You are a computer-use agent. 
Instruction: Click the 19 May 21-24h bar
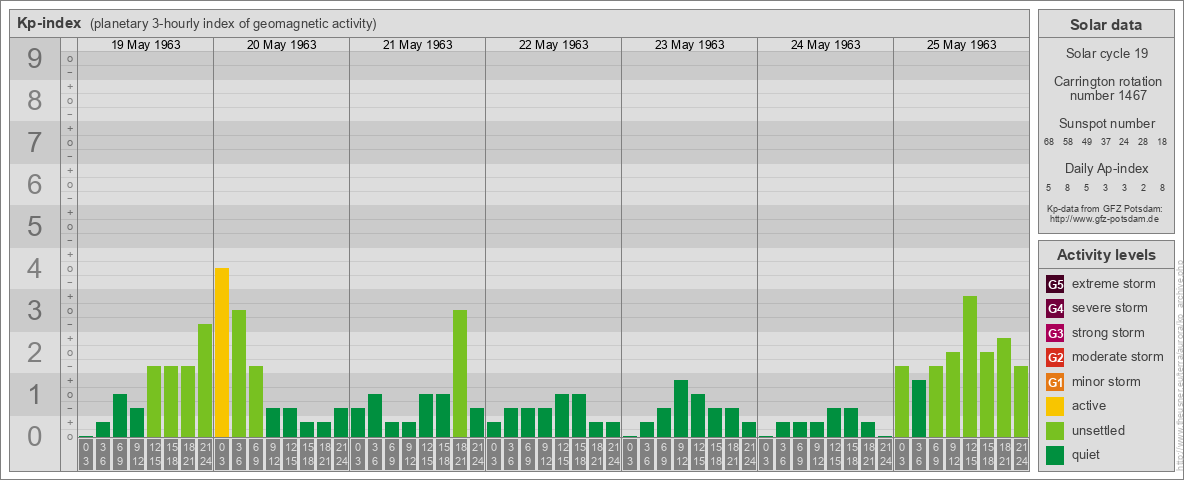click(205, 380)
